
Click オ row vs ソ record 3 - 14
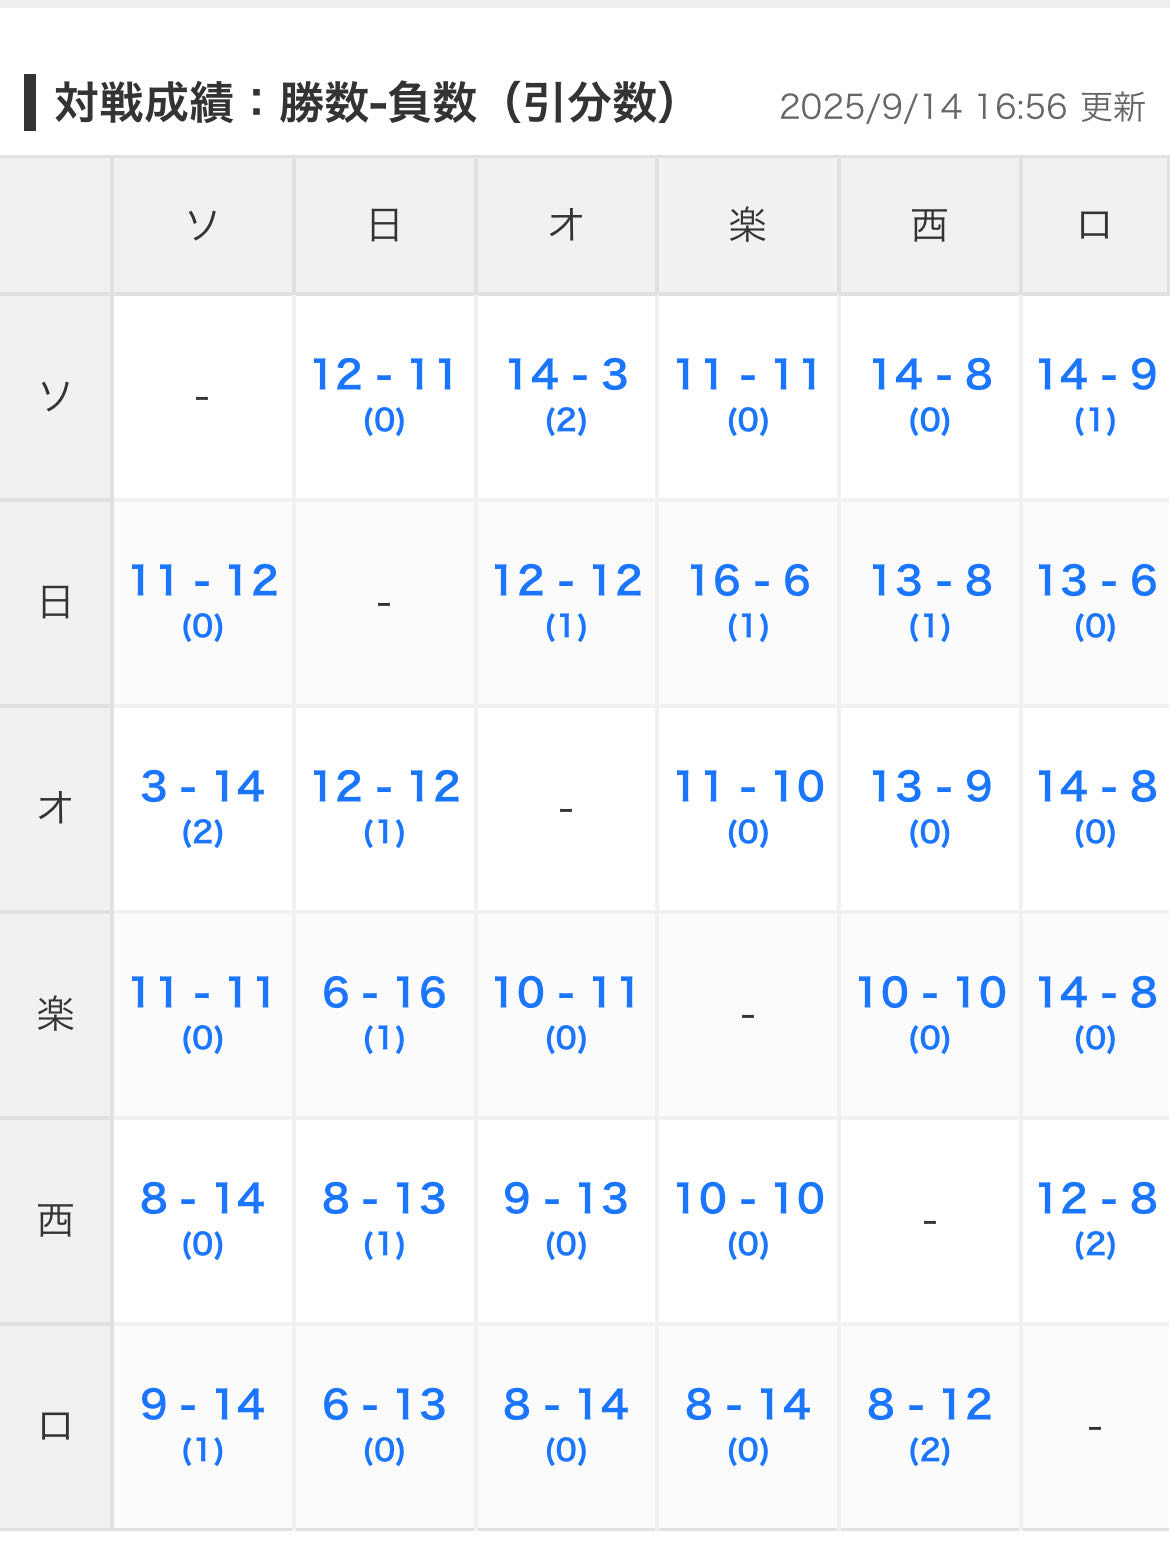pos(203,789)
